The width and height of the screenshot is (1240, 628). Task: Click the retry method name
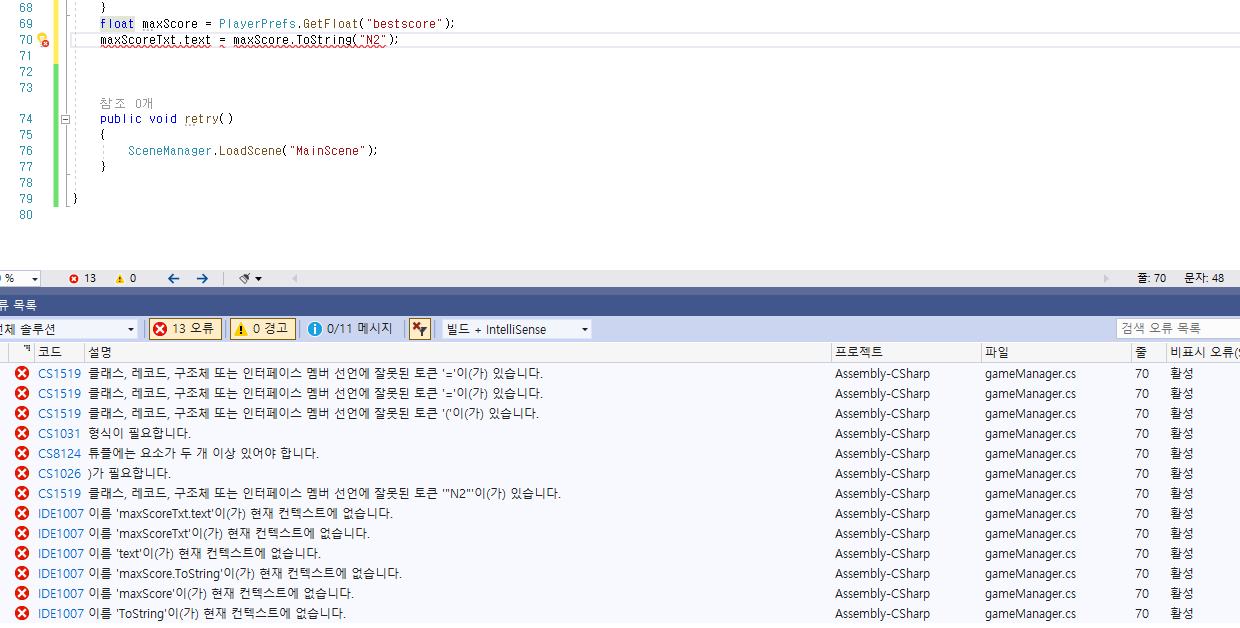201,119
